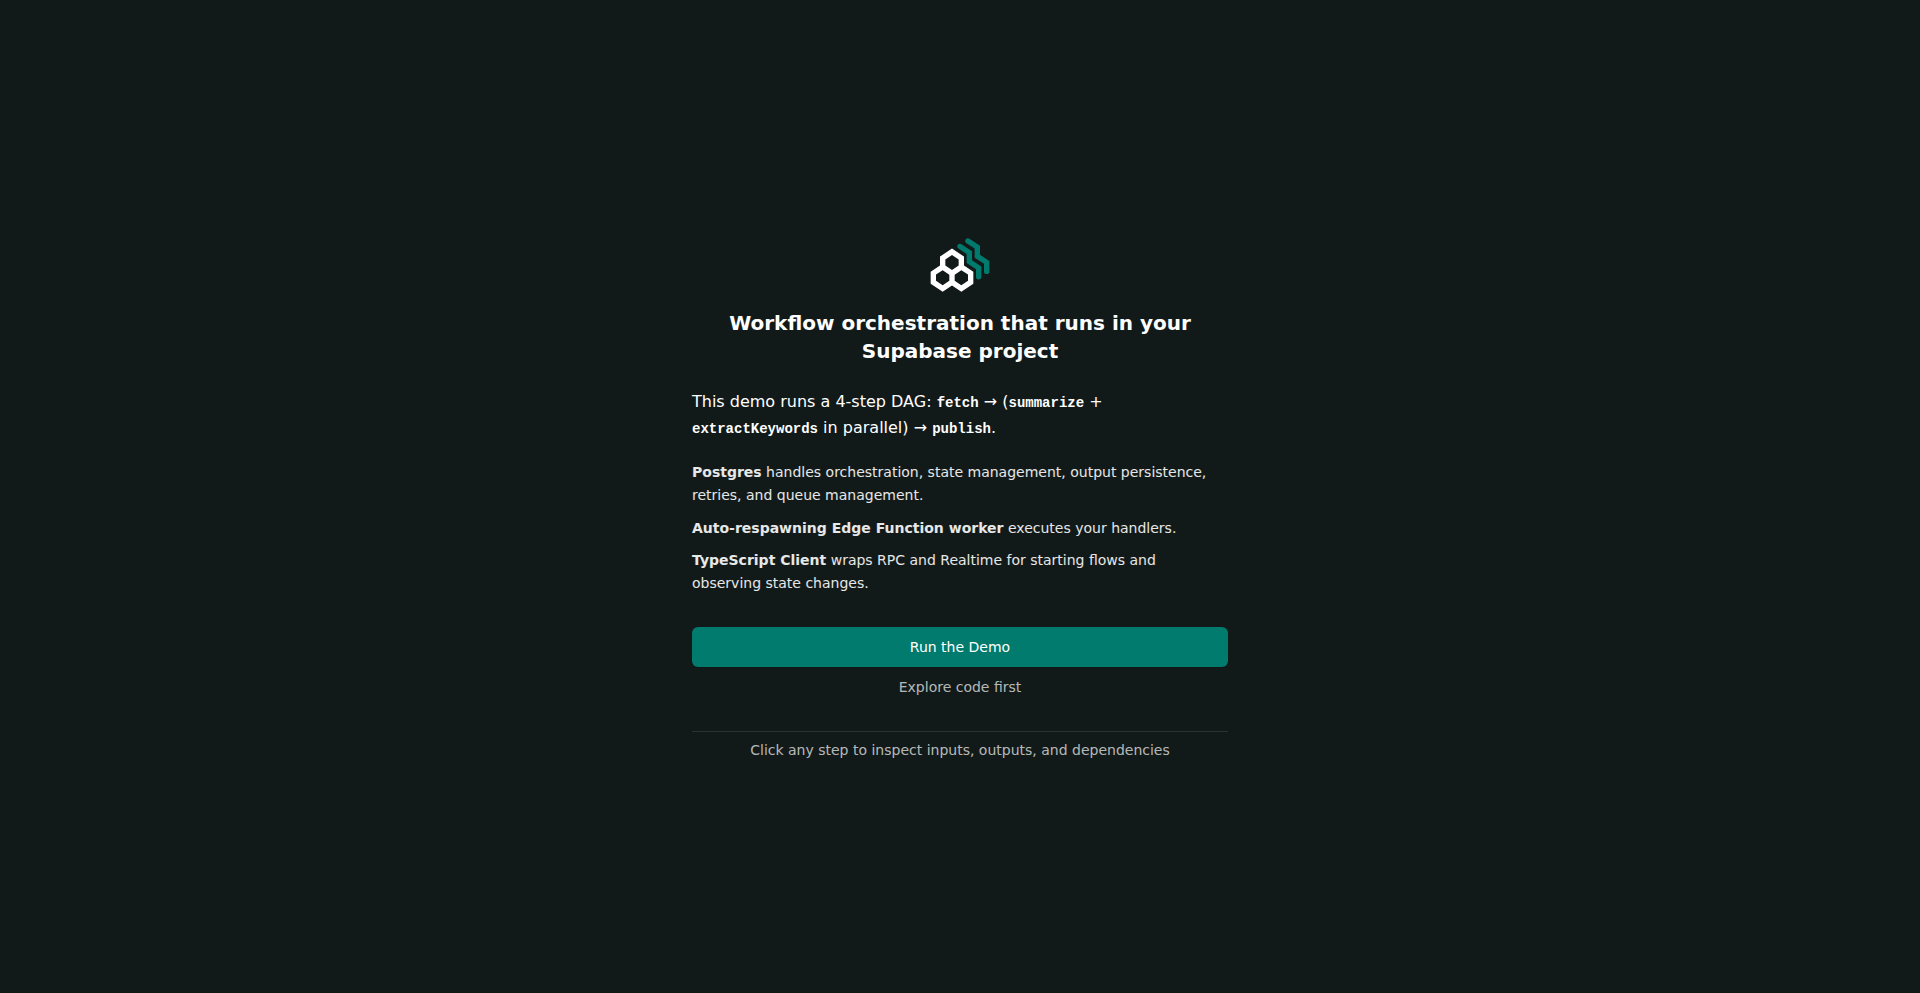
Task: Click the bold Postgres label
Action: (727, 472)
